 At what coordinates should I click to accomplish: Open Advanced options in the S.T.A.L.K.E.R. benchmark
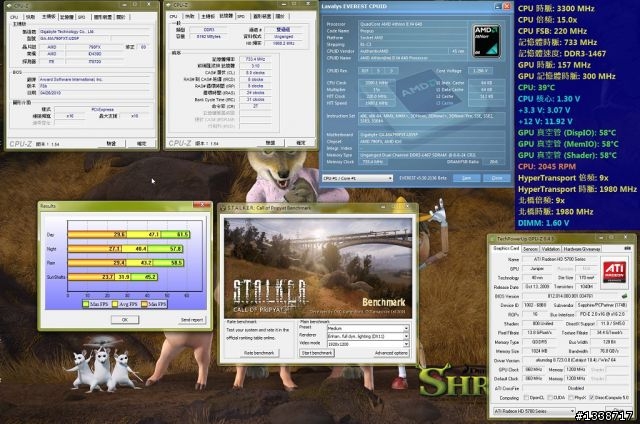click(x=391, y=353)
